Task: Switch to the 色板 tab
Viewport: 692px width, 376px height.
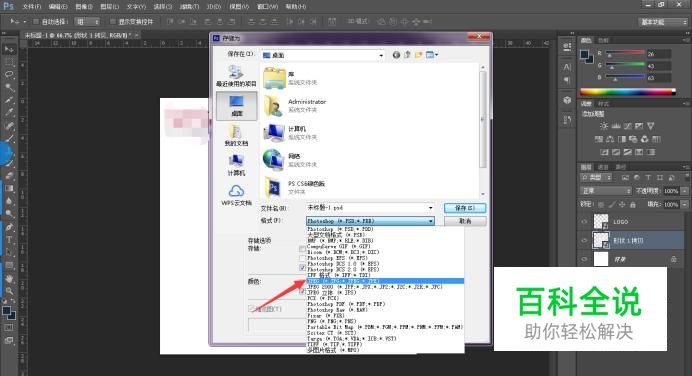Action: tap(603, 40)
